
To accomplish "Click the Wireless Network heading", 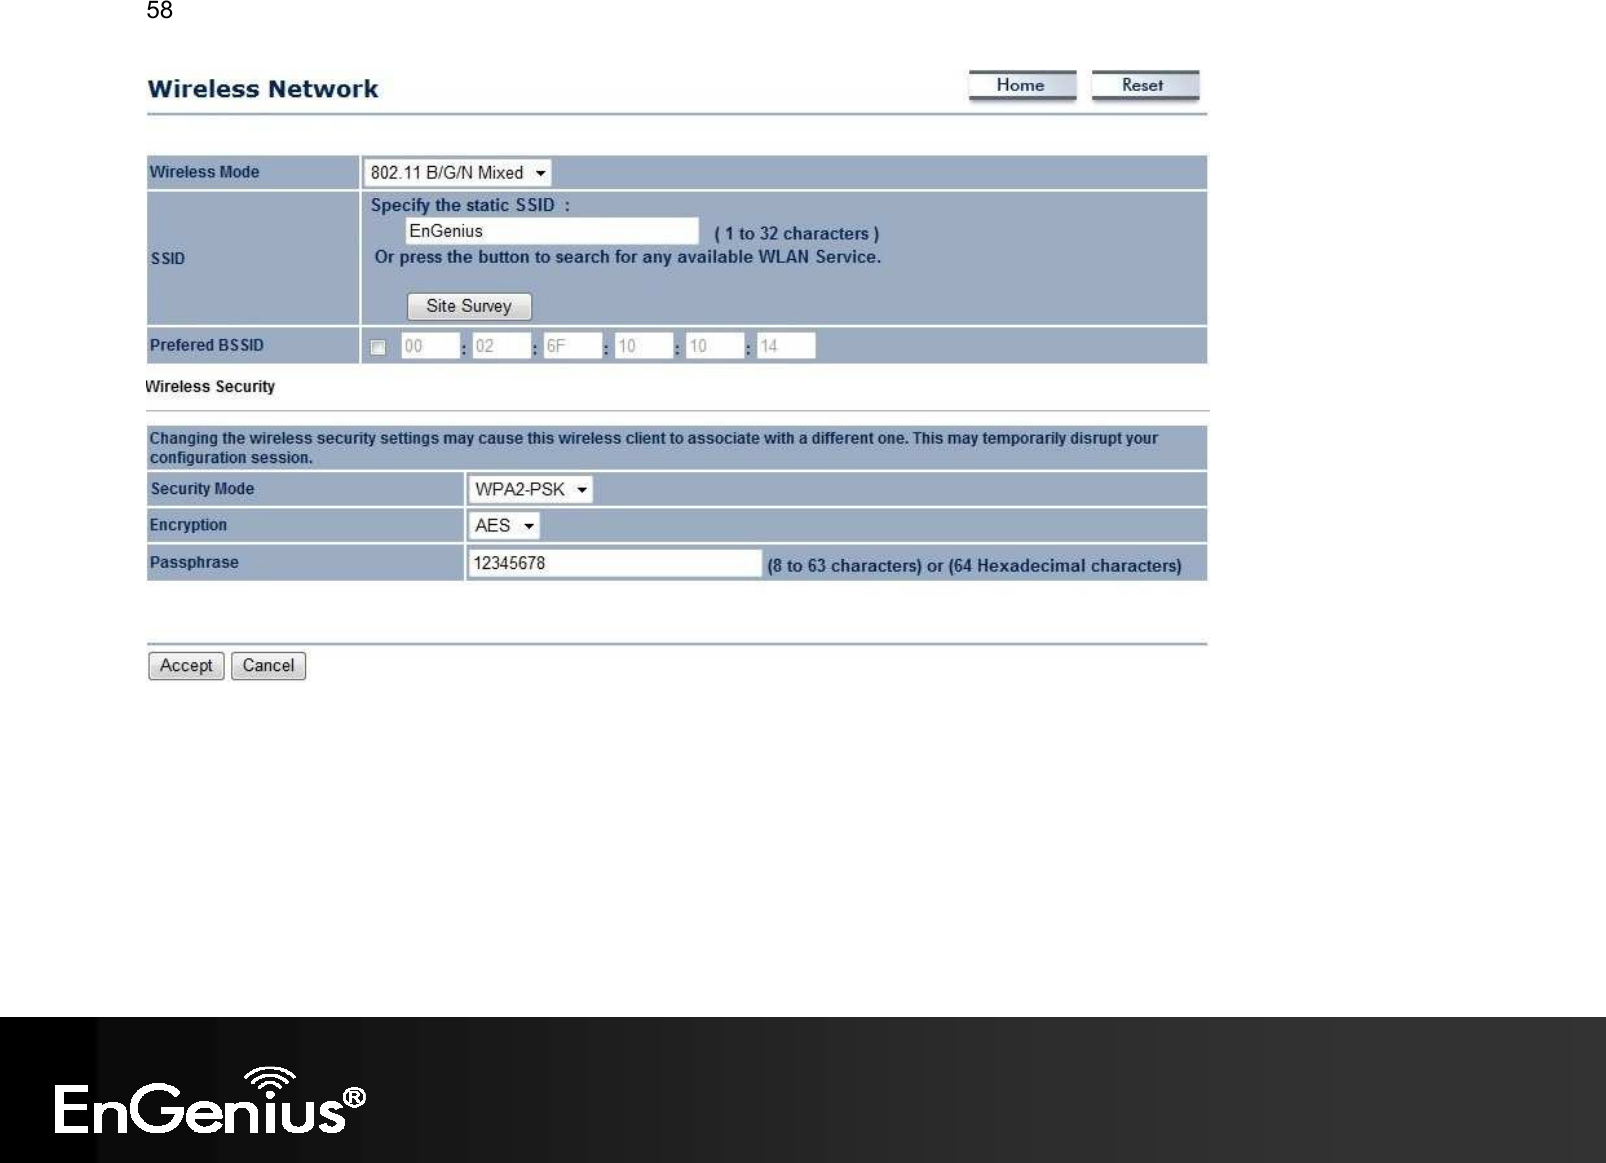I will tap(263, 89).
